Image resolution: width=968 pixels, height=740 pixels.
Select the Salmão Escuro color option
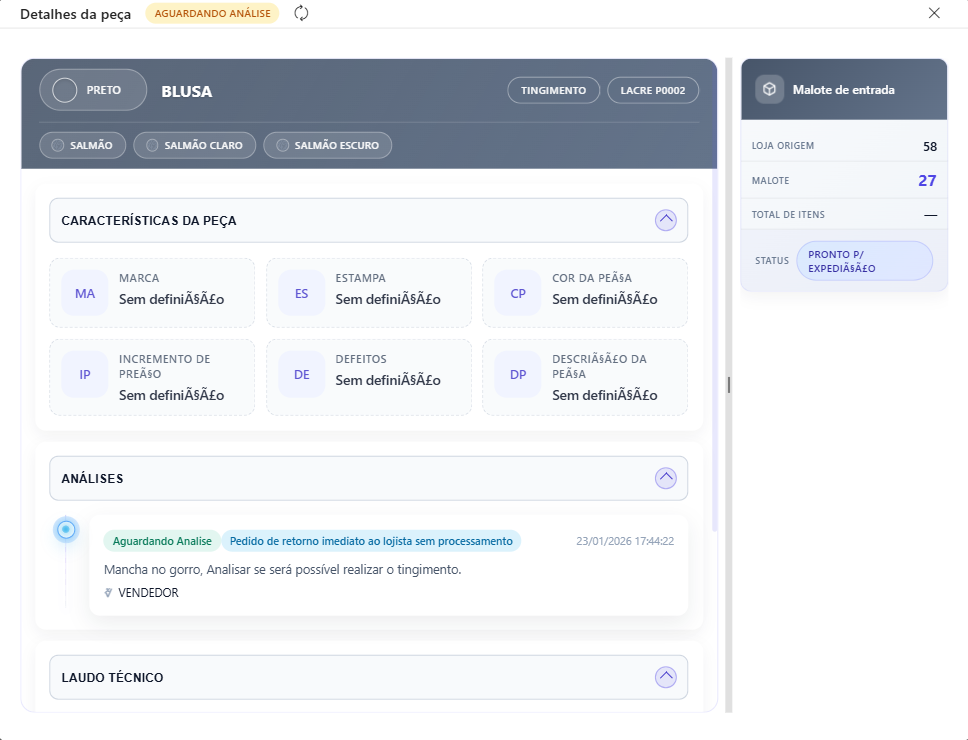pos(328,145)
